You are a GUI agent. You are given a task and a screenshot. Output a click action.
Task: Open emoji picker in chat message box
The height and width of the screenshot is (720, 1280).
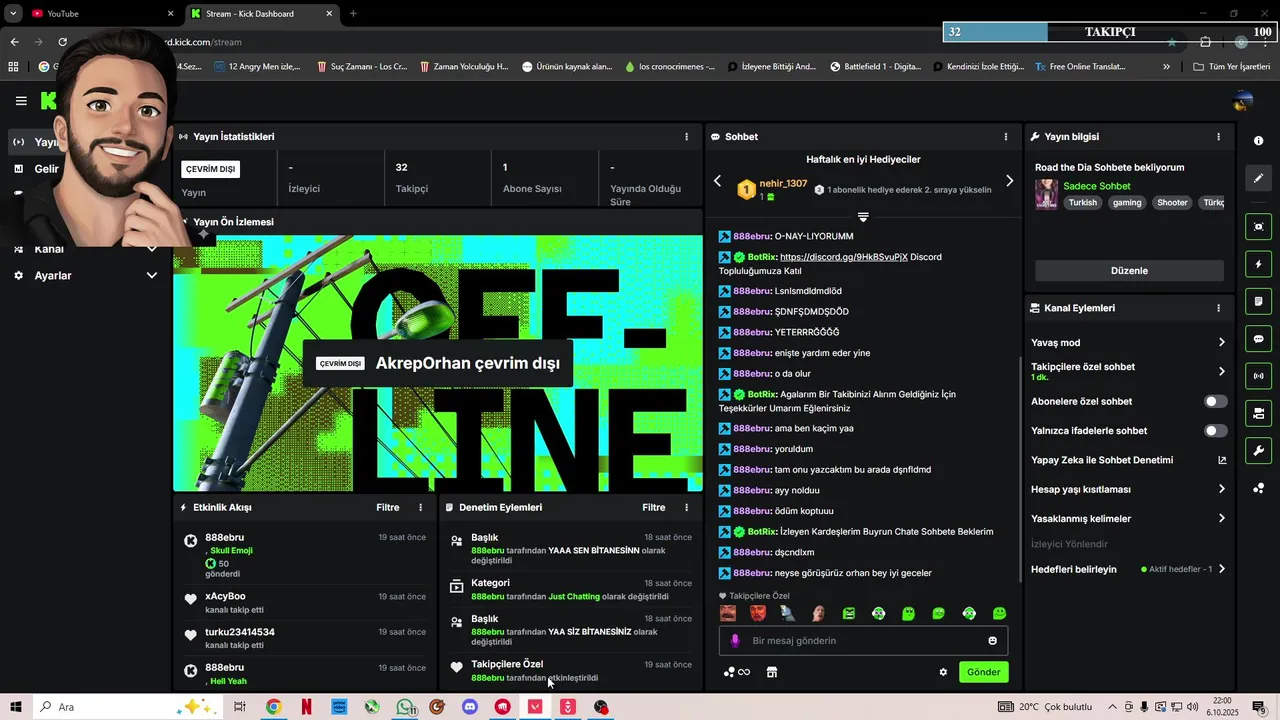pyautogui.click(x=993, y=641)
